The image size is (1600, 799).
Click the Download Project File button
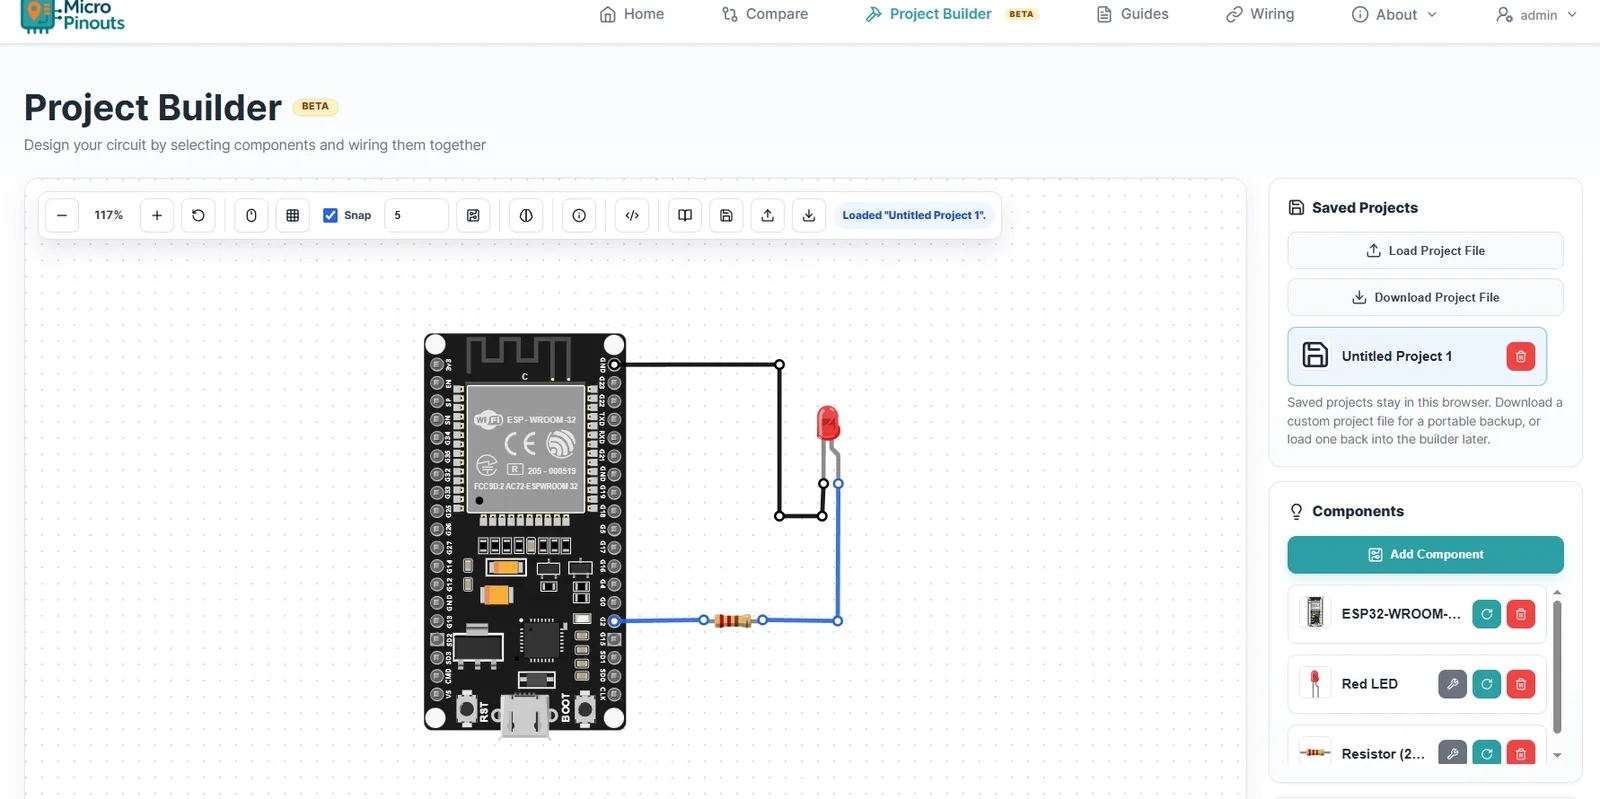tap(1425, 297)
